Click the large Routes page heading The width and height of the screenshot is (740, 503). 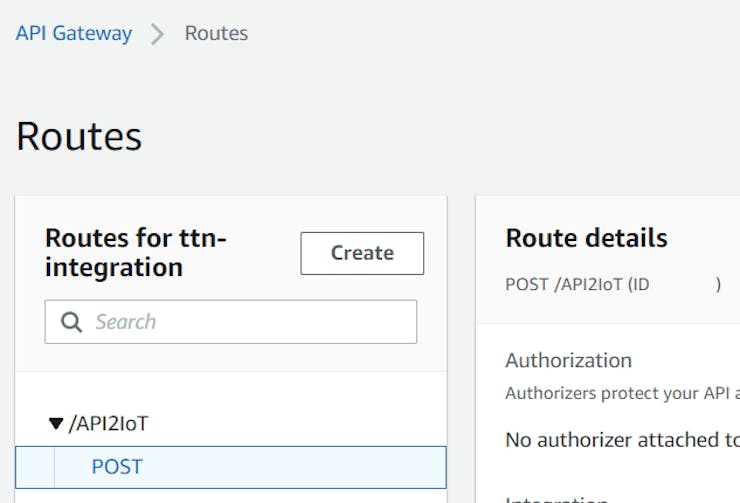(x=79, y=136)
